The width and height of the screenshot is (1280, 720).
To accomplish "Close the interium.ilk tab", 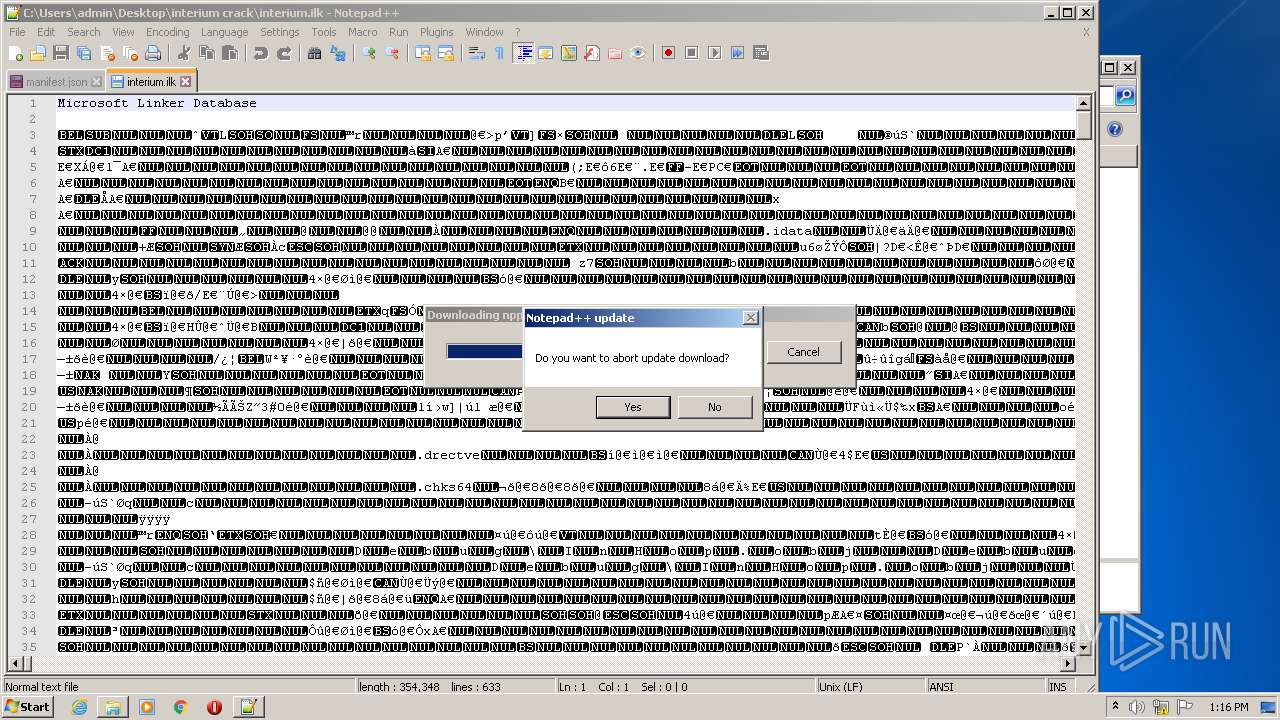I will tap(185, 81).
